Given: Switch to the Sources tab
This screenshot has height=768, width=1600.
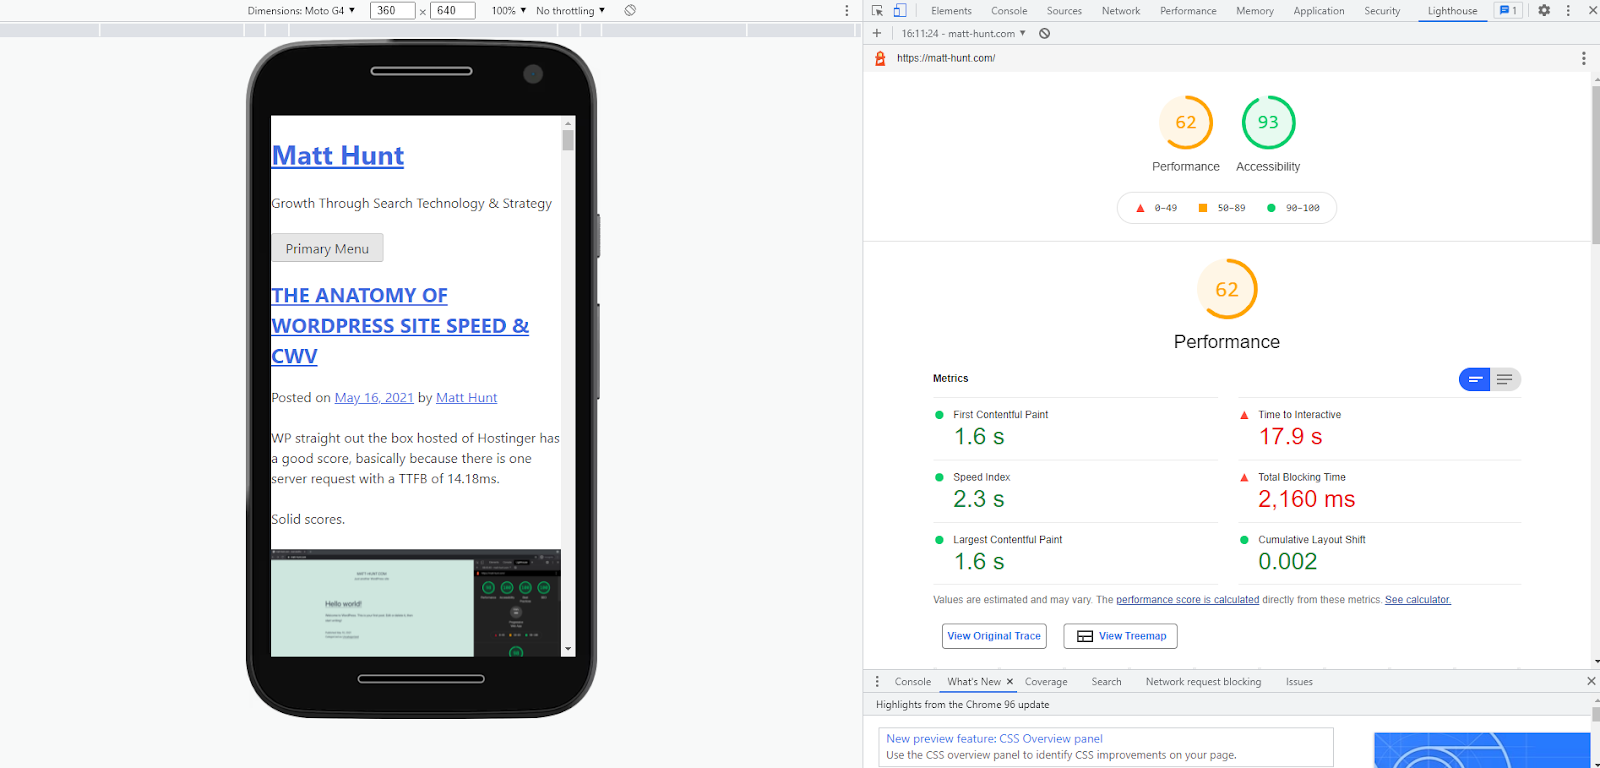Looking at the screenshot, I should 1064,10.
